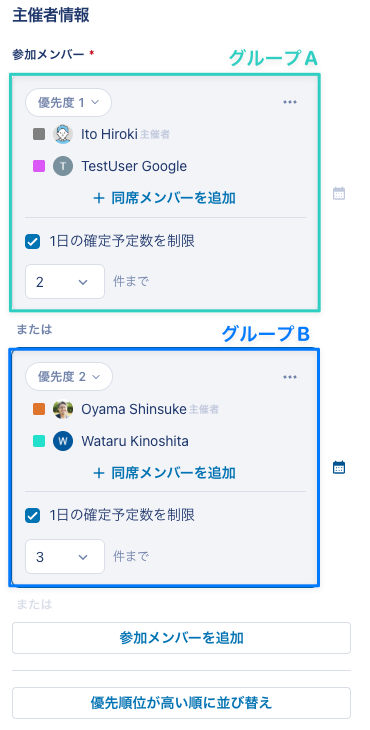Viewport: 370px width, 730px height.
Task: Click Ito Hiroki's avatar icon
Action: click(63, 135)
